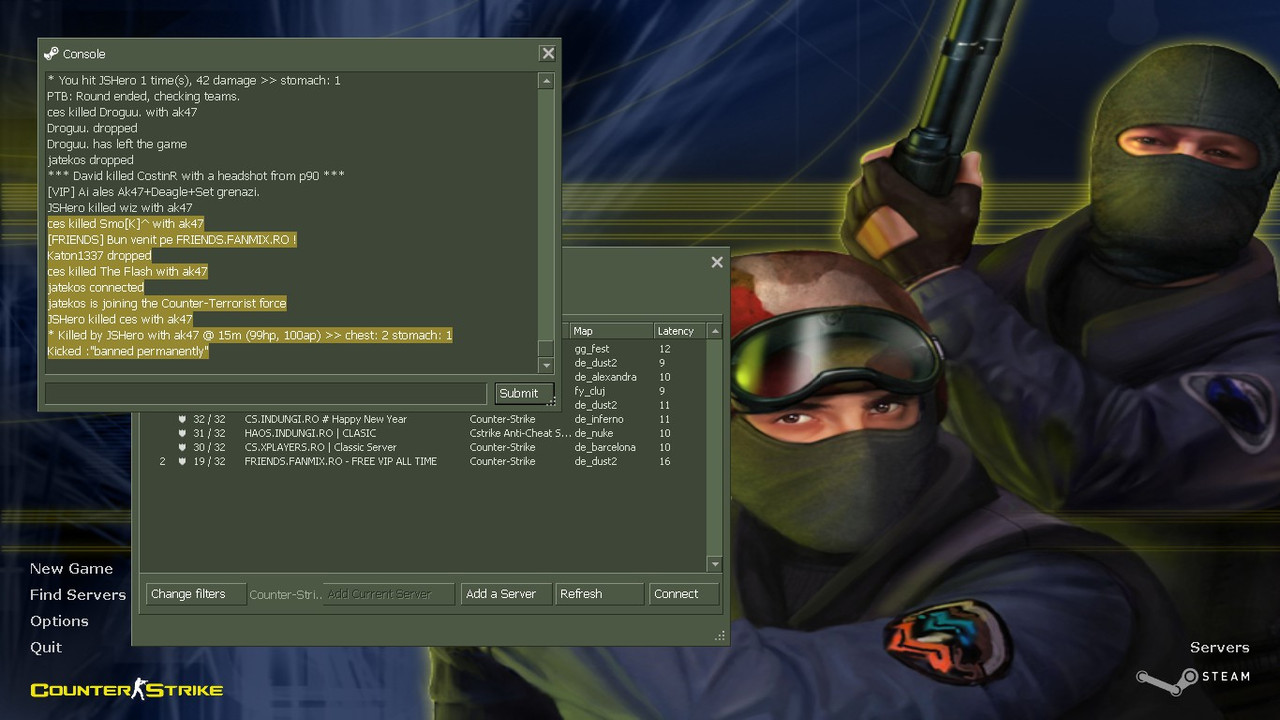Click console line 'Droguu. has left the game'

(117, 144)
